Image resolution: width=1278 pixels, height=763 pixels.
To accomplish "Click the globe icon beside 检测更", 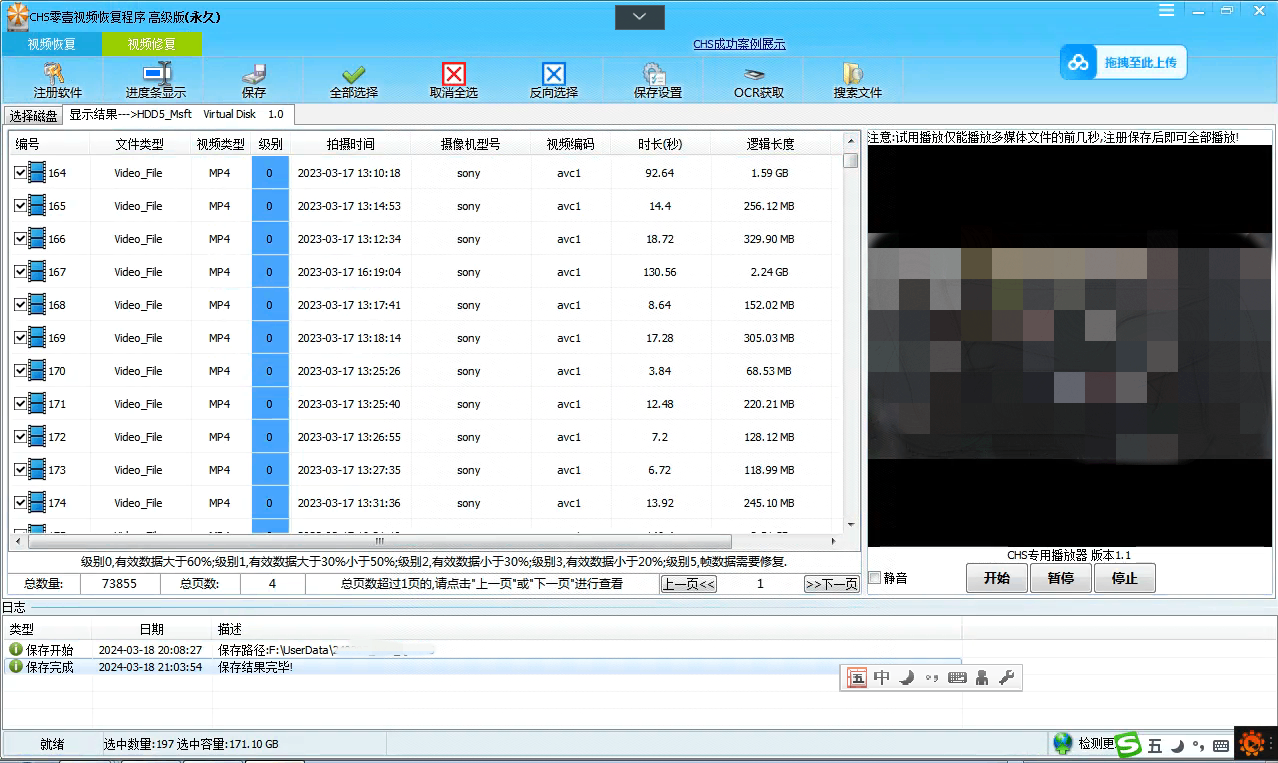I will tap(1062, 743).
